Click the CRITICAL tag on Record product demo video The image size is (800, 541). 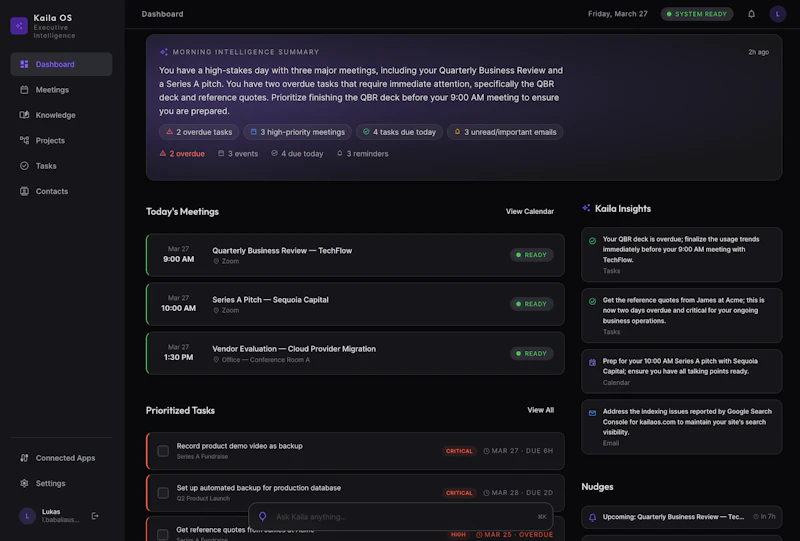pos(459,451)
